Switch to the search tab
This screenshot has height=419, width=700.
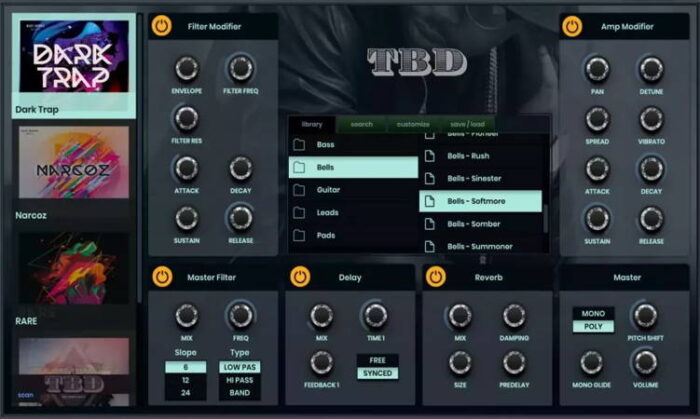pos(361,124)
